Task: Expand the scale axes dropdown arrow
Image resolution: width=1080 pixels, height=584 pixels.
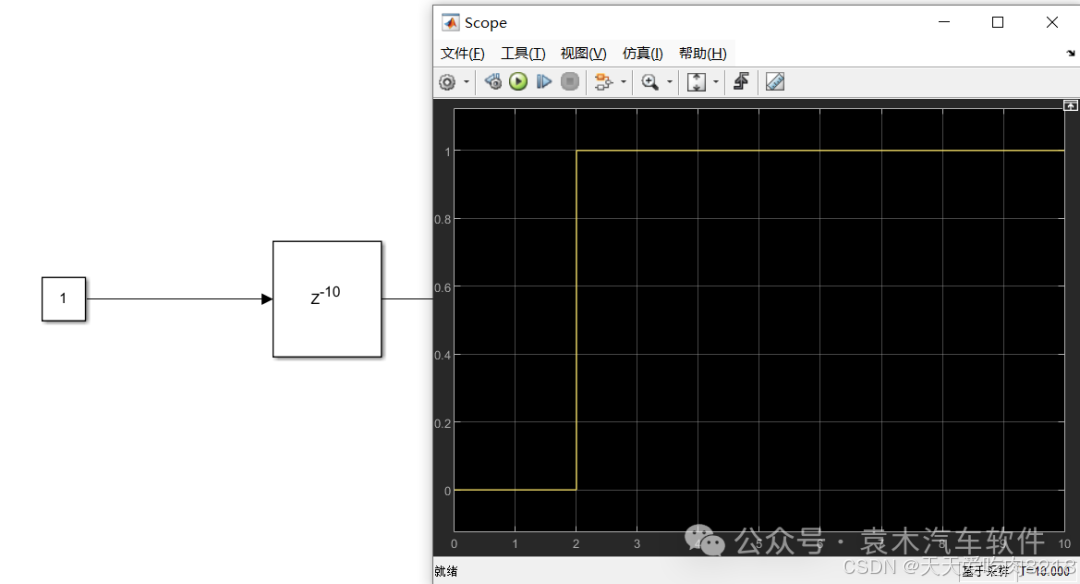Action: tap(716, 82)
